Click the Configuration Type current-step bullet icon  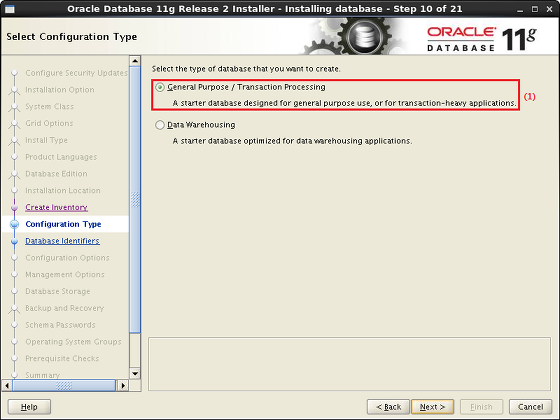coord(14,224)
